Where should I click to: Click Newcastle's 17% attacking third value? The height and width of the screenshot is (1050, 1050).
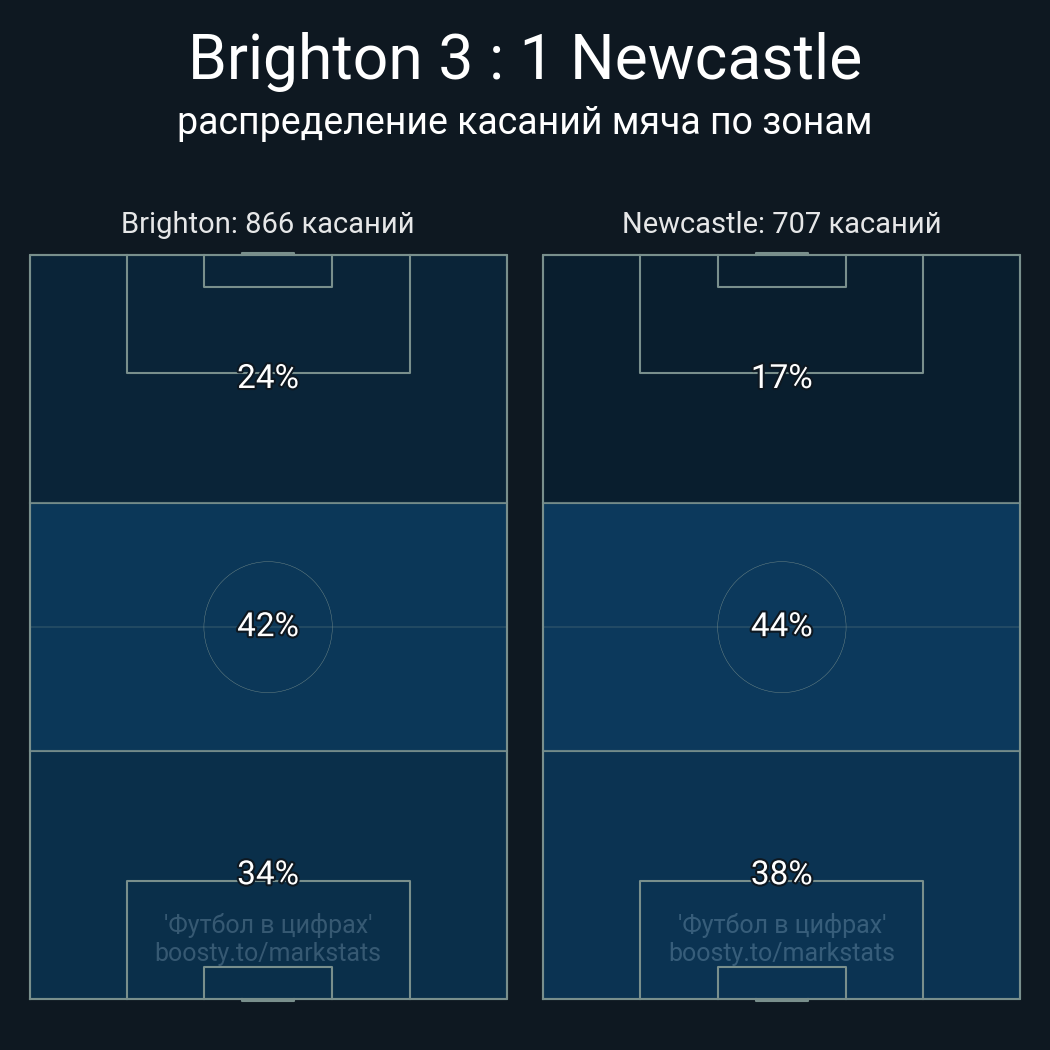[x=781, y=377]
